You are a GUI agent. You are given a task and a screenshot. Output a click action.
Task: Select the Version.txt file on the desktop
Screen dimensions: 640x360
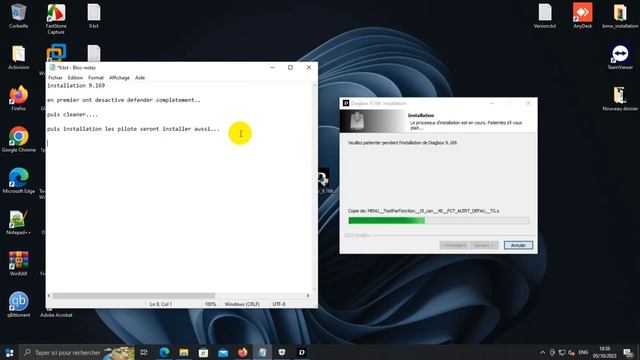pos(544,16)
